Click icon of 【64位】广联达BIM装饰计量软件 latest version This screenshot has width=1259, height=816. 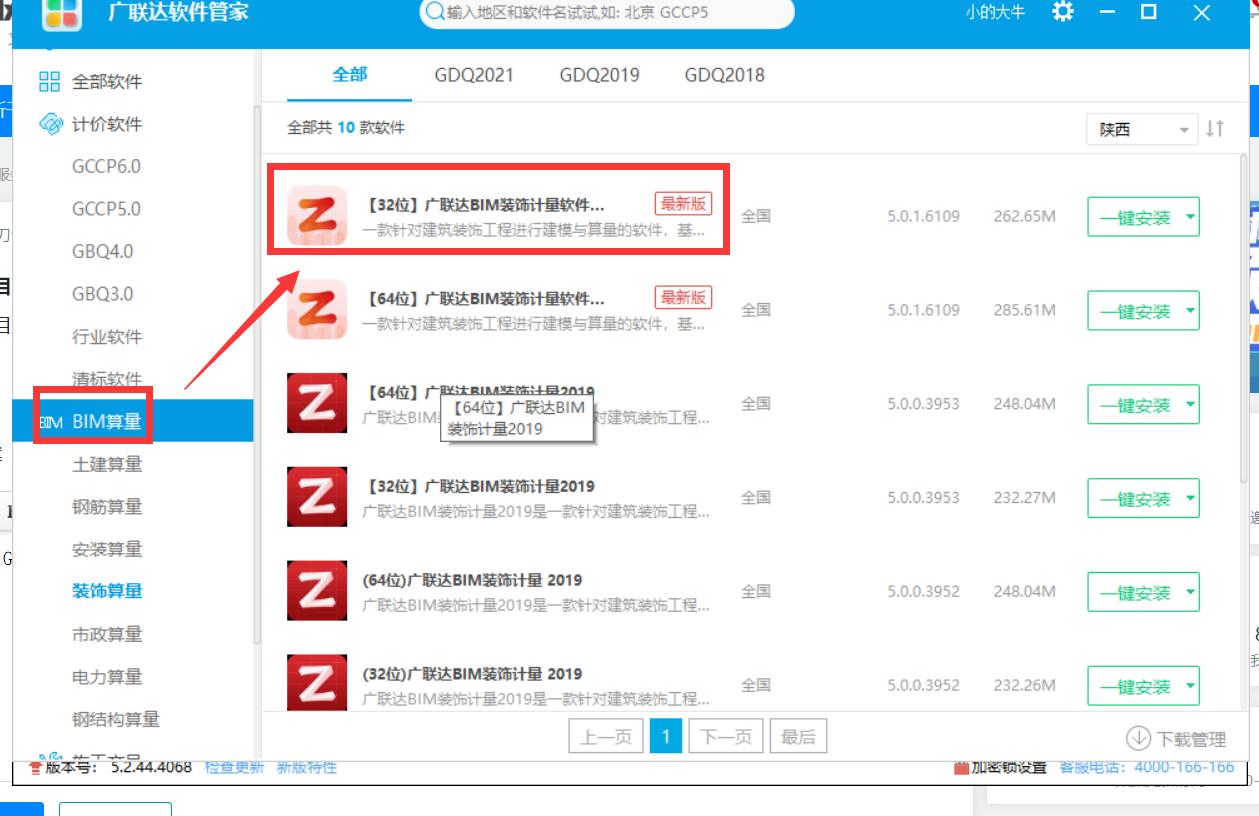point(317,310)
